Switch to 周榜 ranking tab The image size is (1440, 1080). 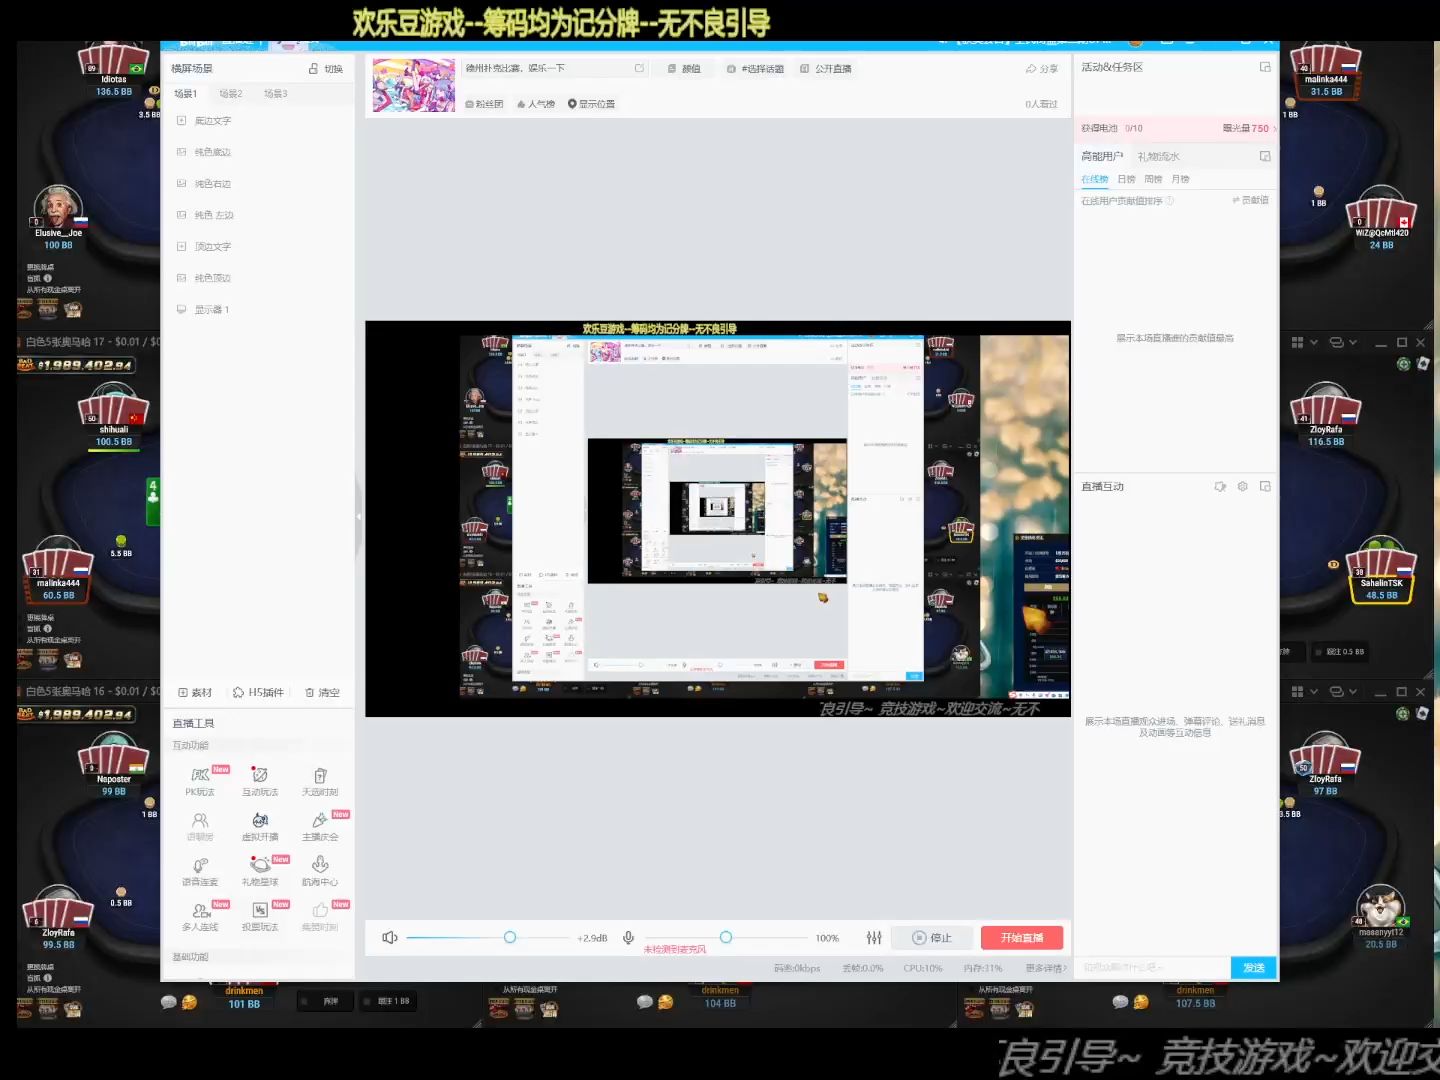point(1153,179)
